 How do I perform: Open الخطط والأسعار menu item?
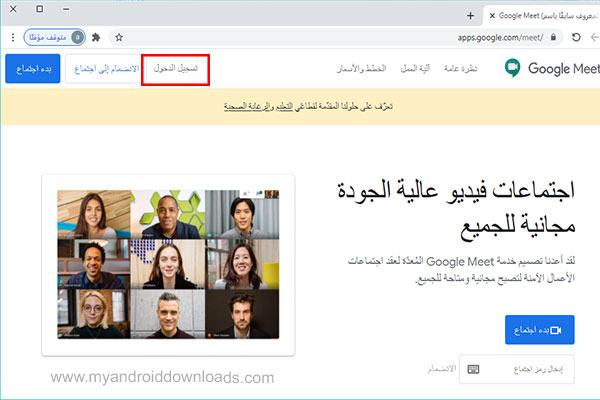click(x=361, y=69)
